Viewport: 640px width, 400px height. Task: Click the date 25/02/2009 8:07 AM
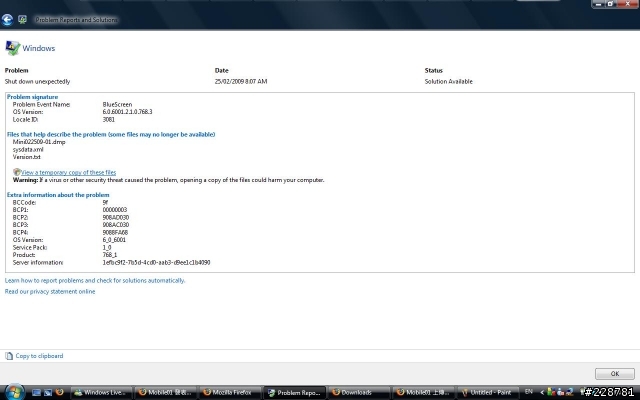(241, 82)
